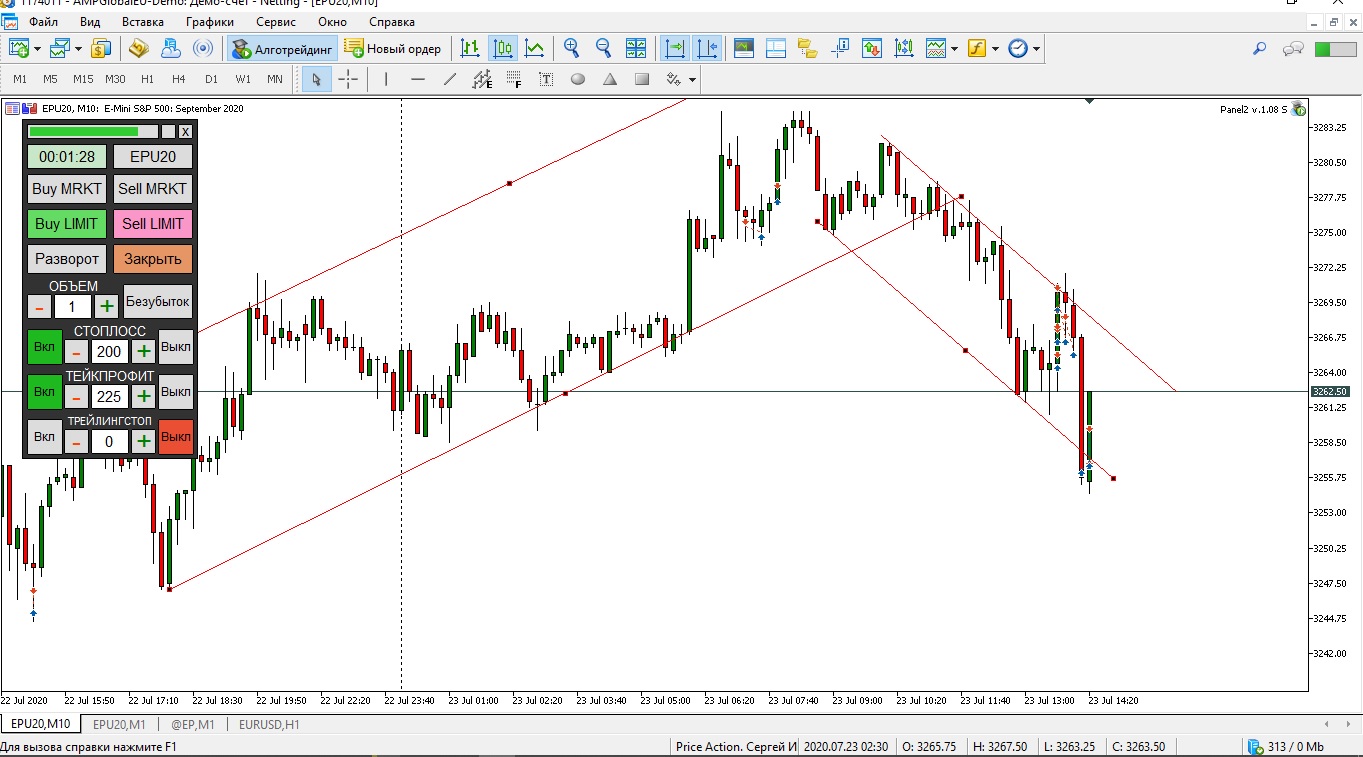
Task: Toggle the Алготрейдинг button
Action: coord(281,48)
